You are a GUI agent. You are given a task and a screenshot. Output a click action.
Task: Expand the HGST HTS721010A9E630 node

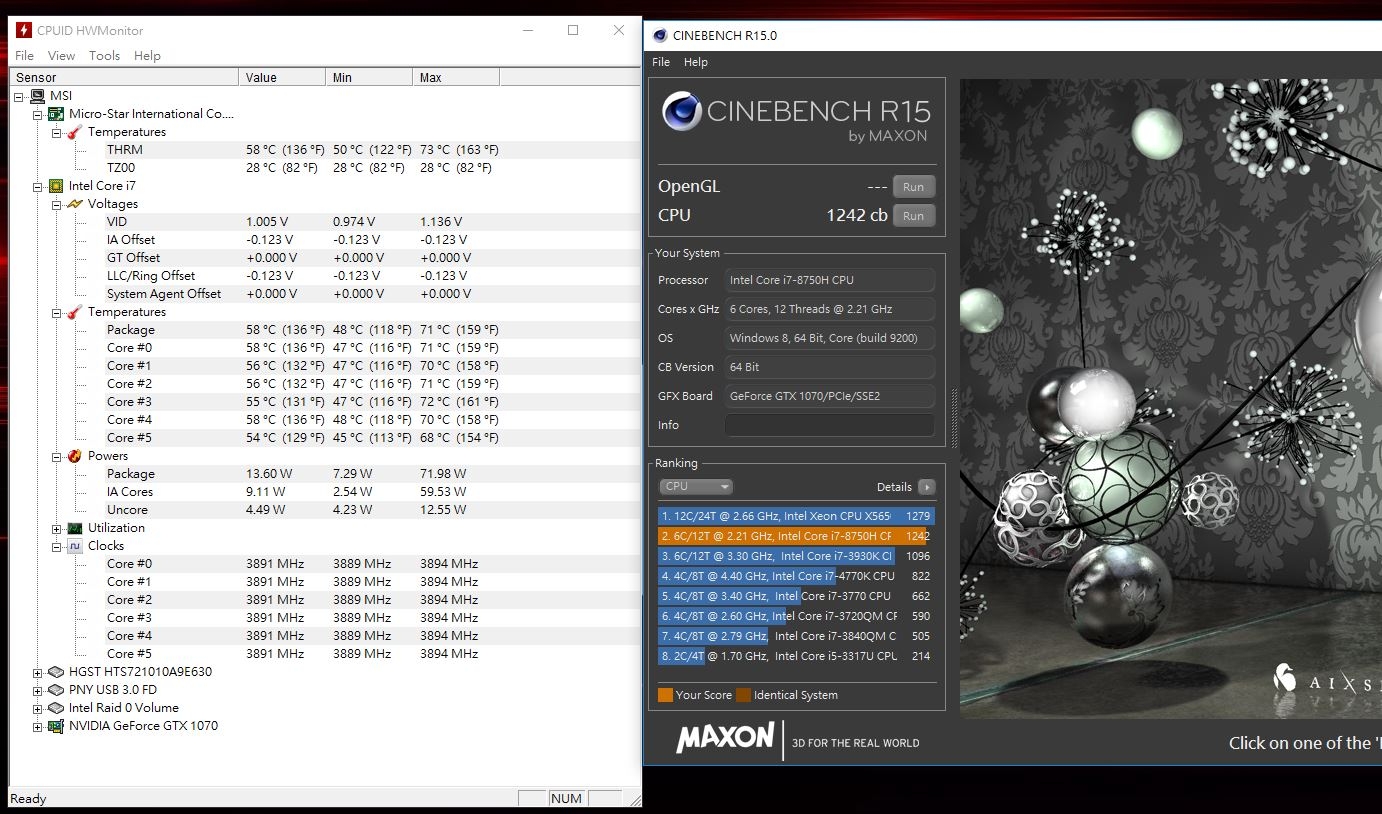coord(38,672)
